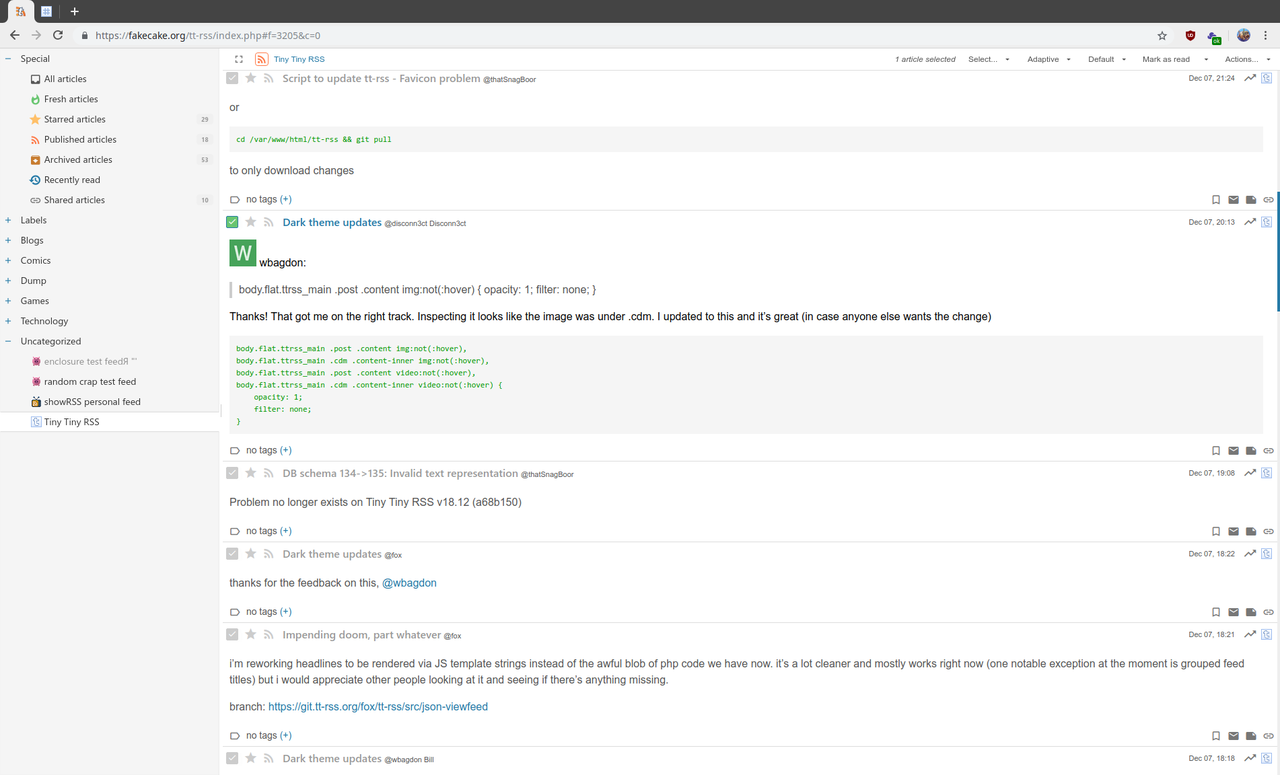Star the selected 'Dark theme updates' article
Viewport: 1280px width, 775px height.
point(251,222)
